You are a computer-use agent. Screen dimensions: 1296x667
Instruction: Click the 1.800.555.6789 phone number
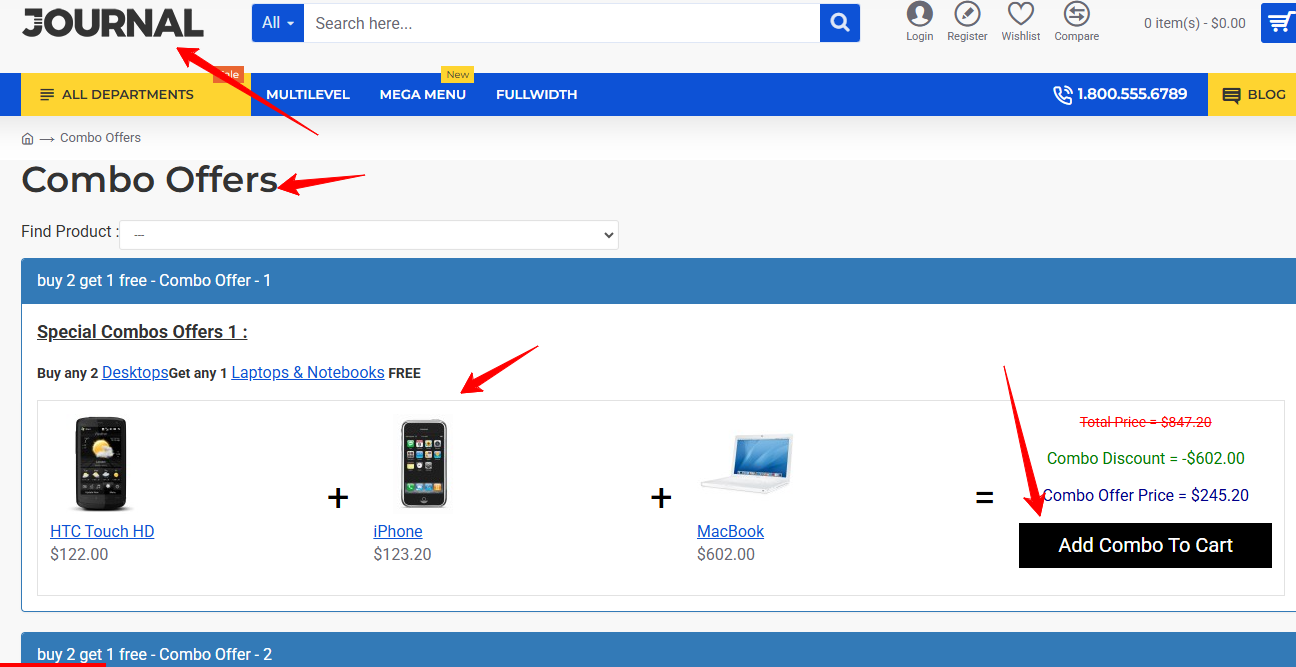[1120, 94]
